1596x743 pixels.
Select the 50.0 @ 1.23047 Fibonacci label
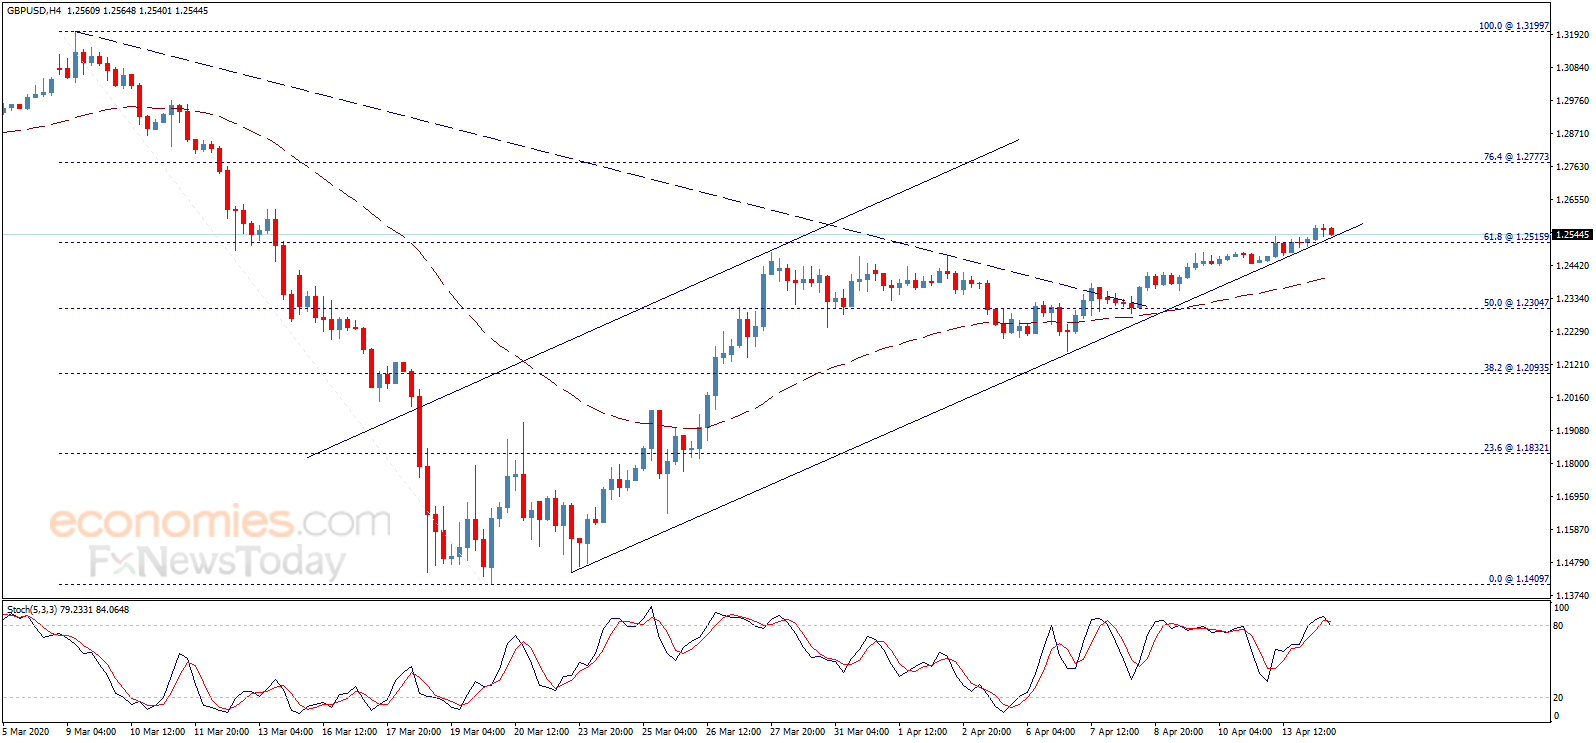coord(1516,303)
